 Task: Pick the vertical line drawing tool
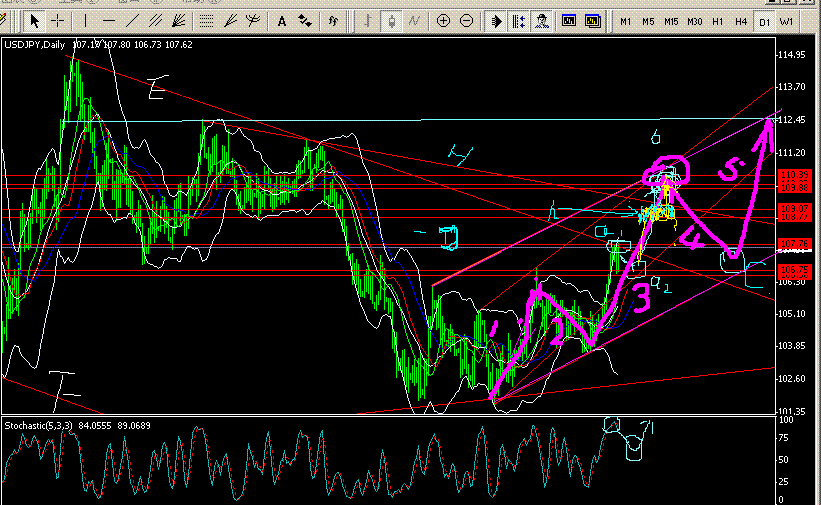(x=85, y=20)
